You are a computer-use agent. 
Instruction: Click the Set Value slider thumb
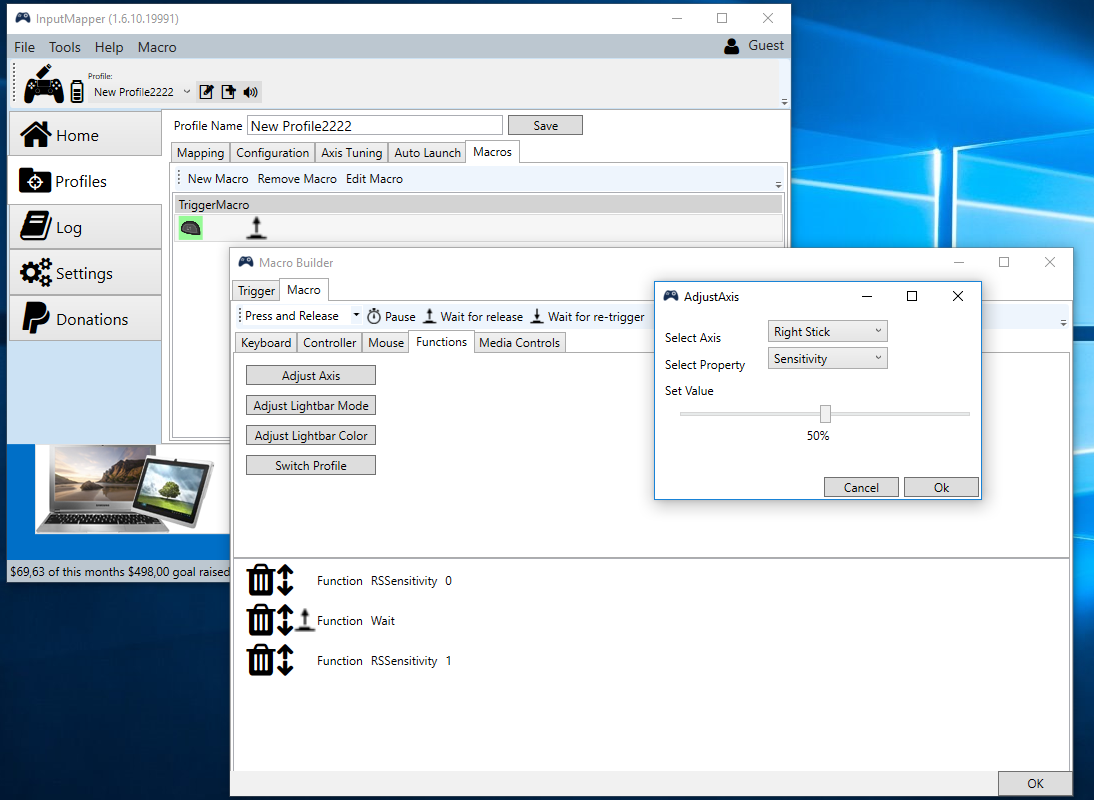(x=825, y=414)
